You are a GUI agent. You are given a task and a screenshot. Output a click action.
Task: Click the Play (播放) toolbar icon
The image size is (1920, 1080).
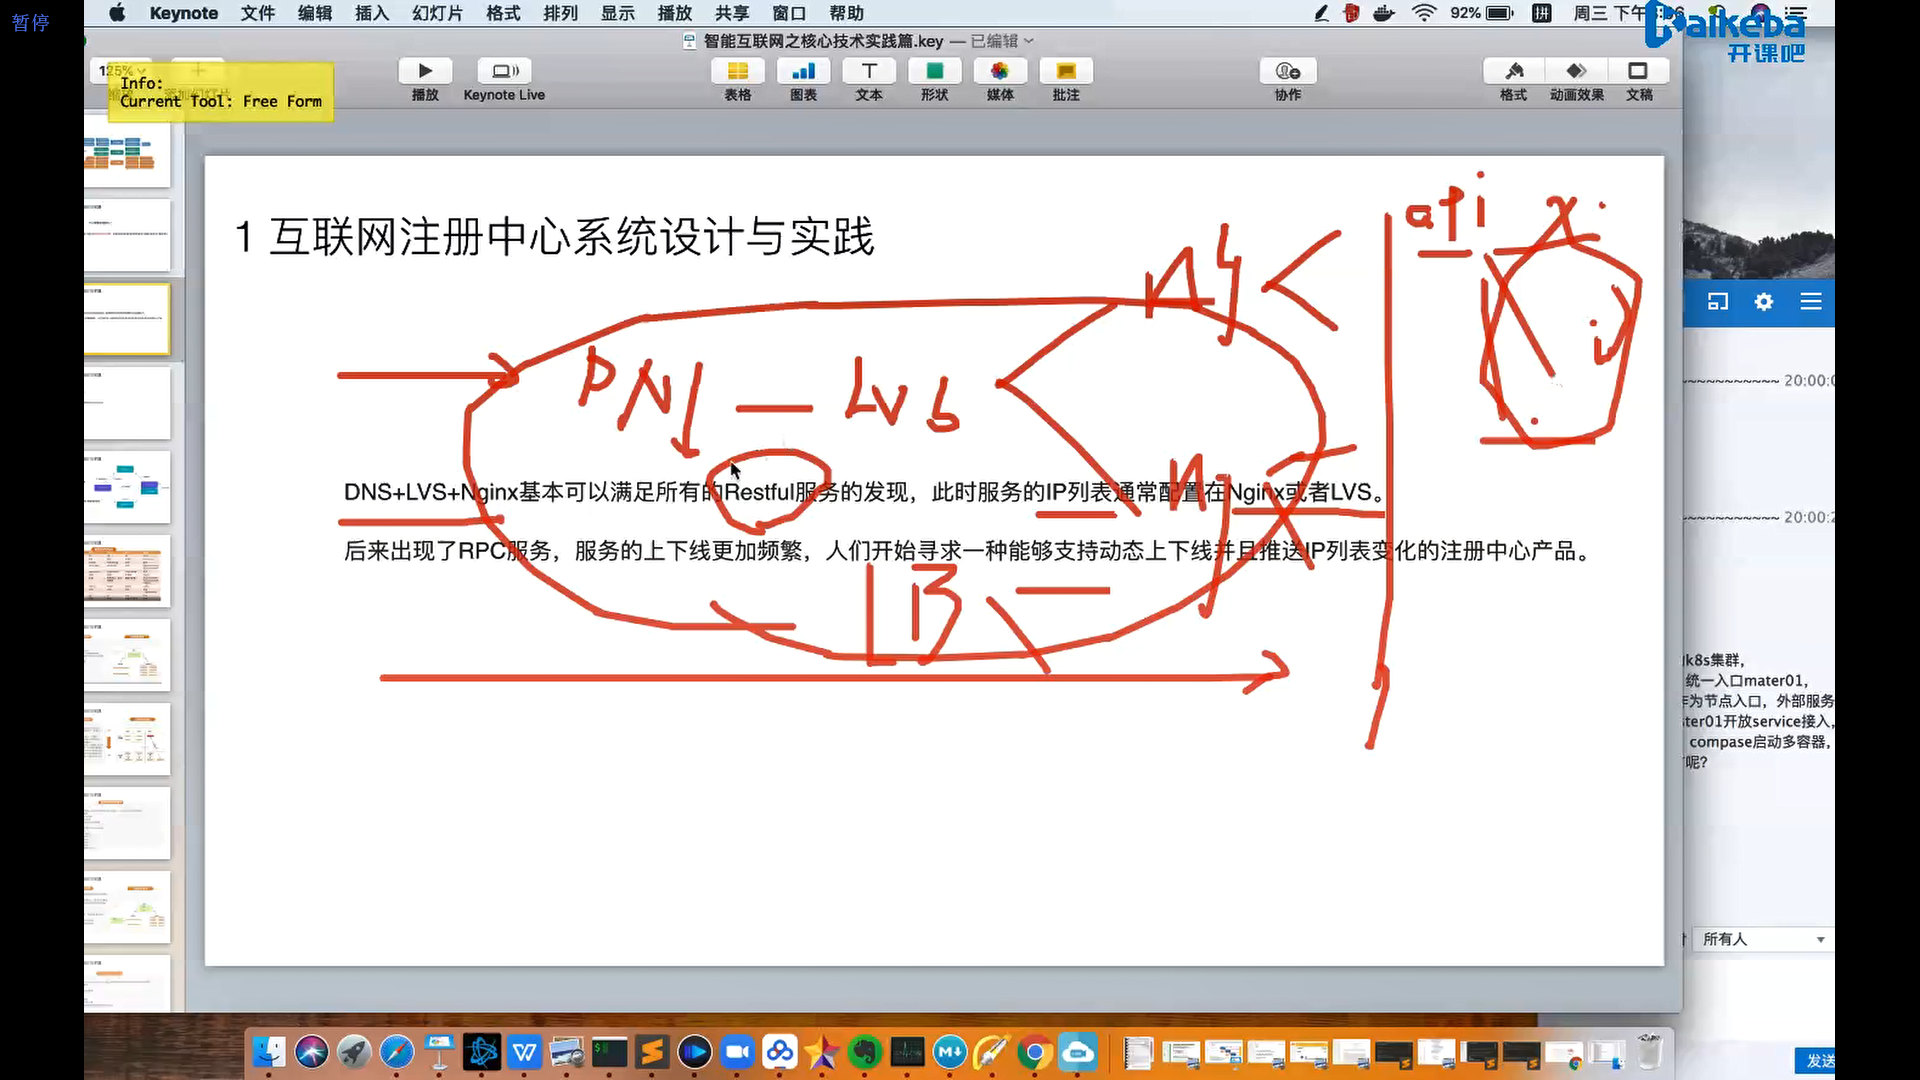[425, 72]
